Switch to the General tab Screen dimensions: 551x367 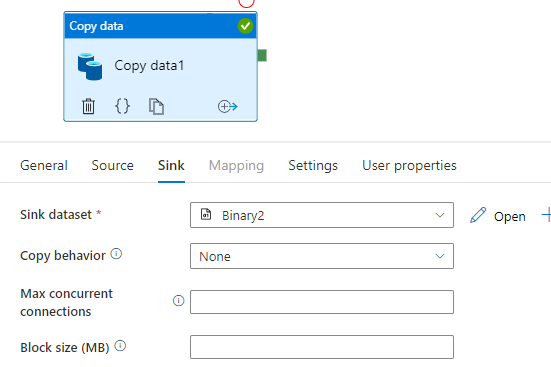point(44,166)
